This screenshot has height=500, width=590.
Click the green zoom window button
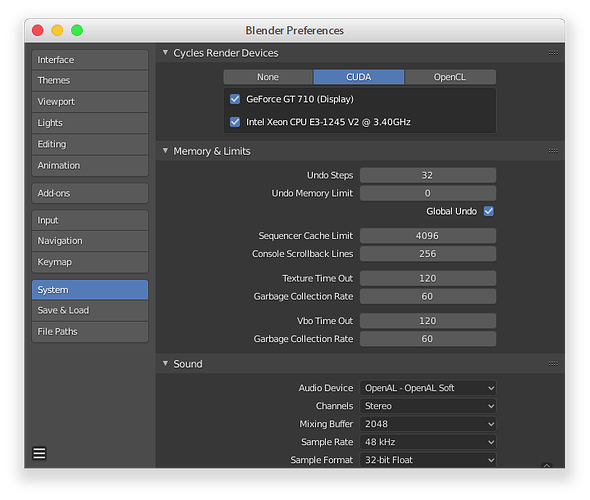point(77,30)
